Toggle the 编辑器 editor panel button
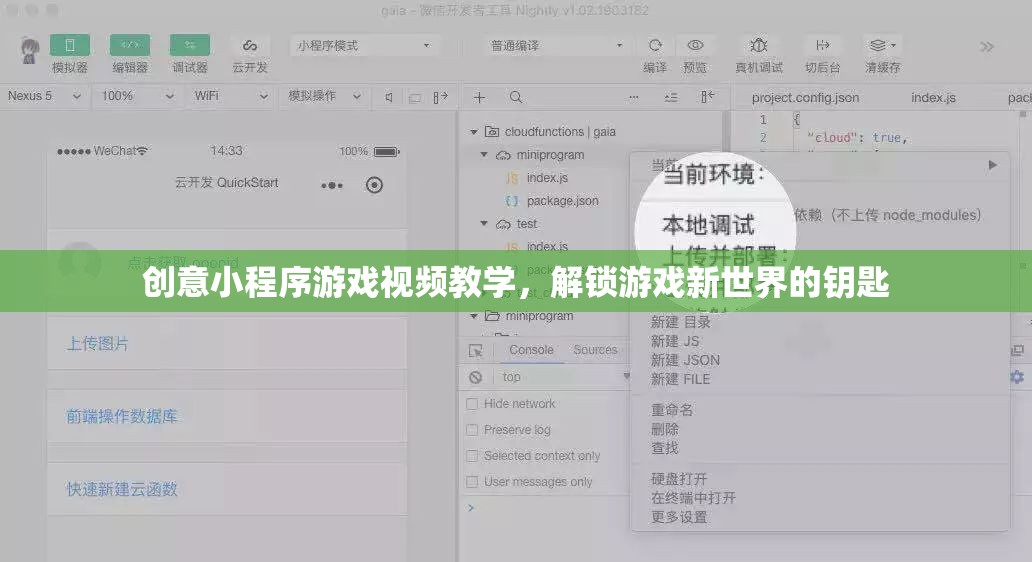Image resolution: width=1032 pixels, height=562 pixels. [130, 45]
